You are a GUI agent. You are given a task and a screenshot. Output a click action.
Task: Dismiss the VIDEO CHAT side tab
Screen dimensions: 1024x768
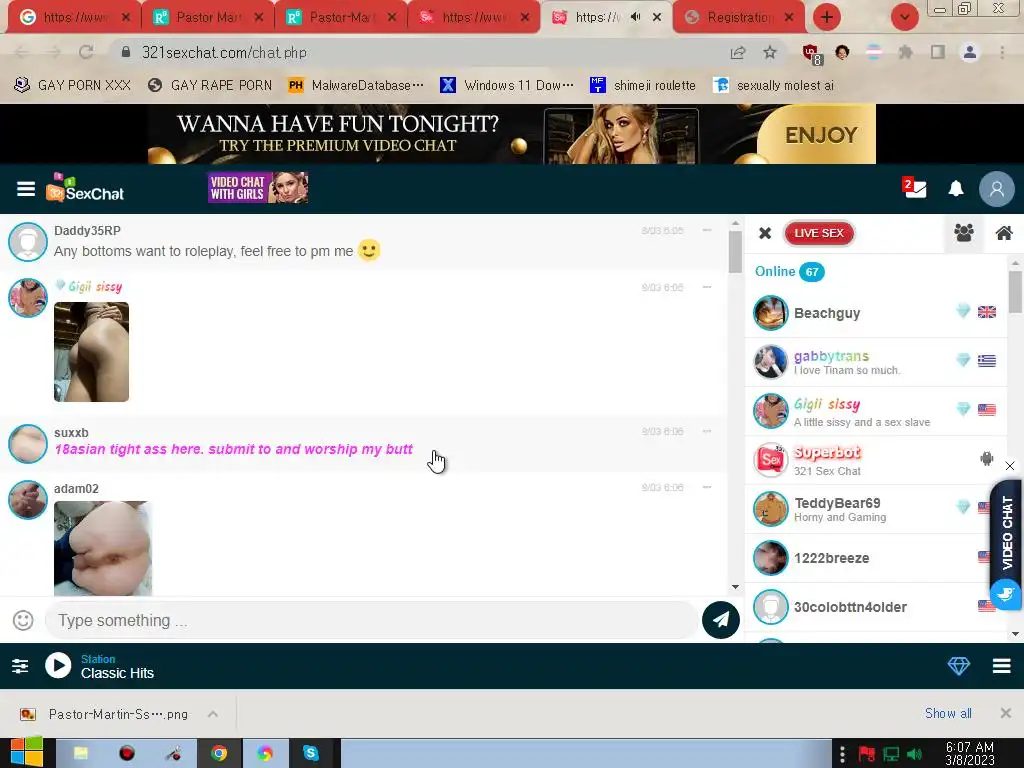(1010, 466)
